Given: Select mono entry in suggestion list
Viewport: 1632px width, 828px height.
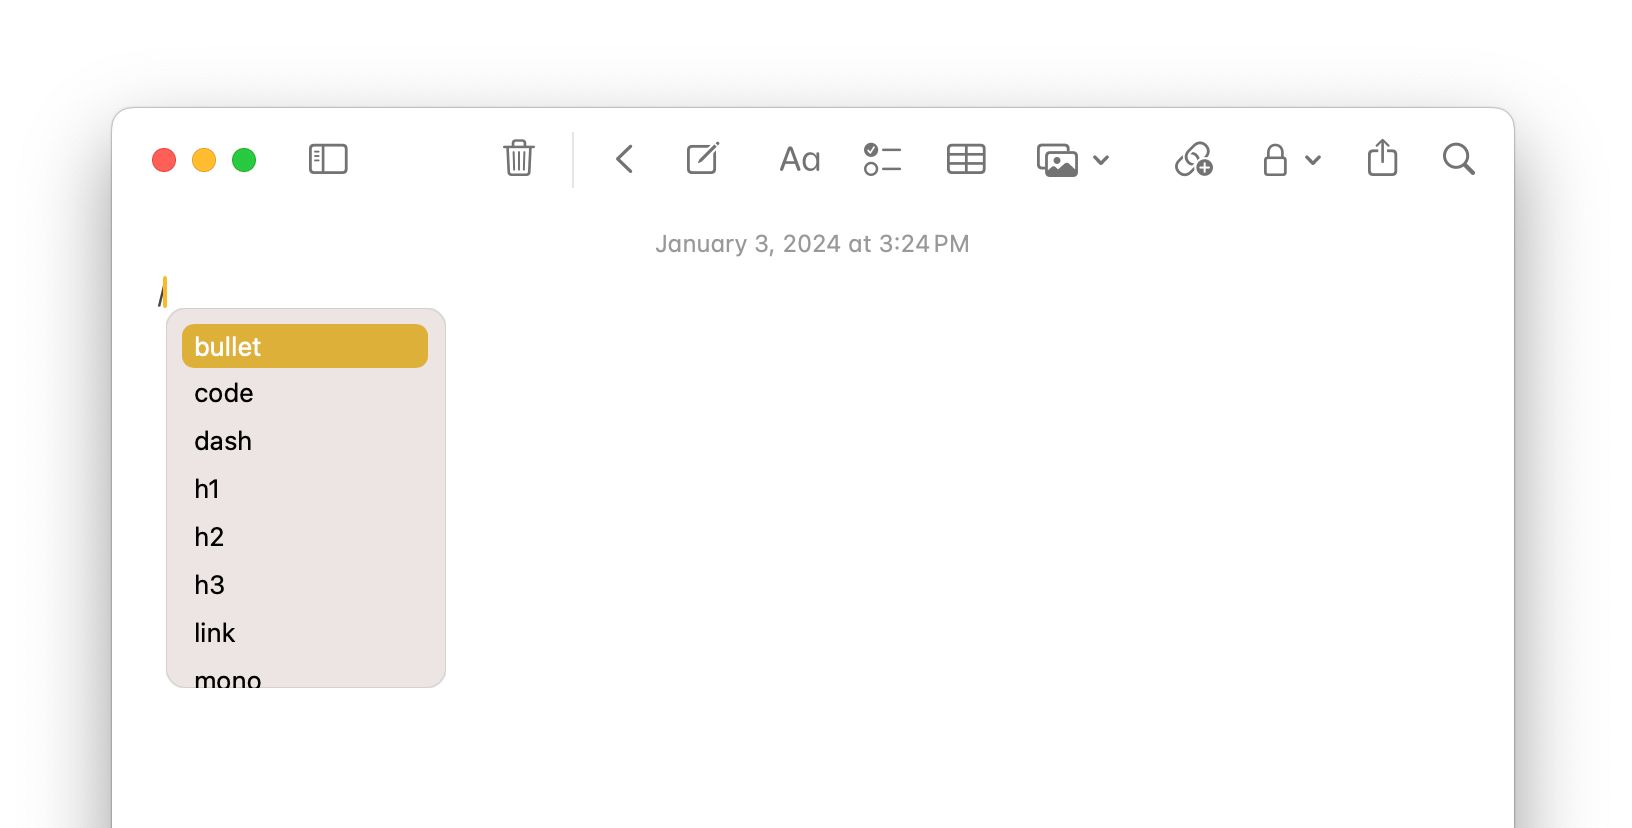Looking at the screenshot, I should (x=305, y=675).
